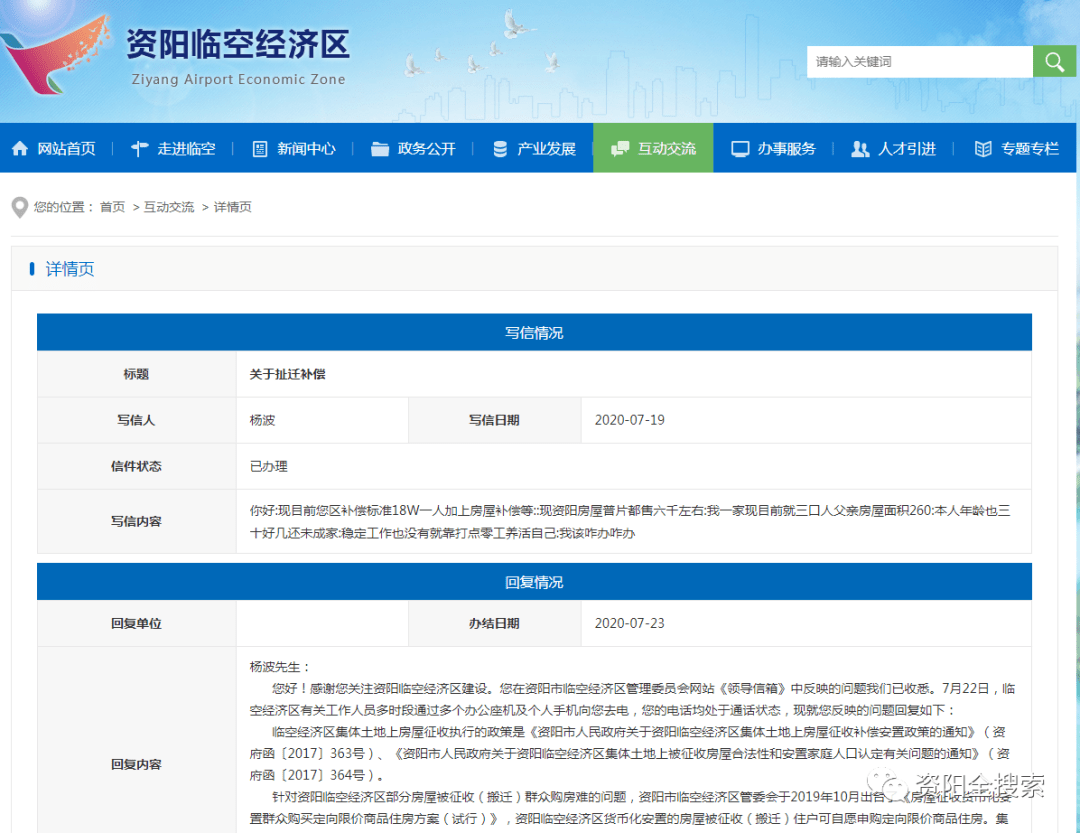Click the camera icon beside 新闻中心
The image size is (1080, 833).
pyautogui.click(x=260, y=147)
